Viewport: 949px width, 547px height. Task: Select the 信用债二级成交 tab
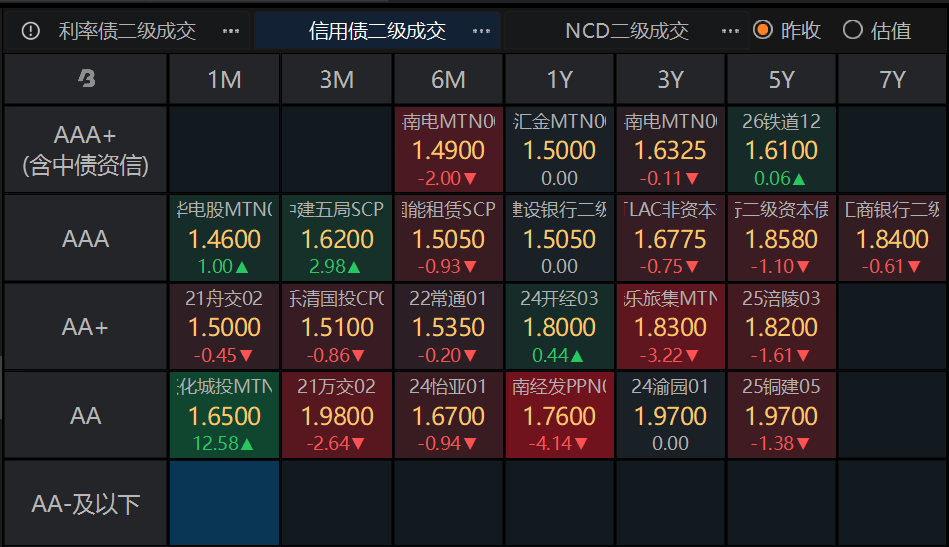377,31
